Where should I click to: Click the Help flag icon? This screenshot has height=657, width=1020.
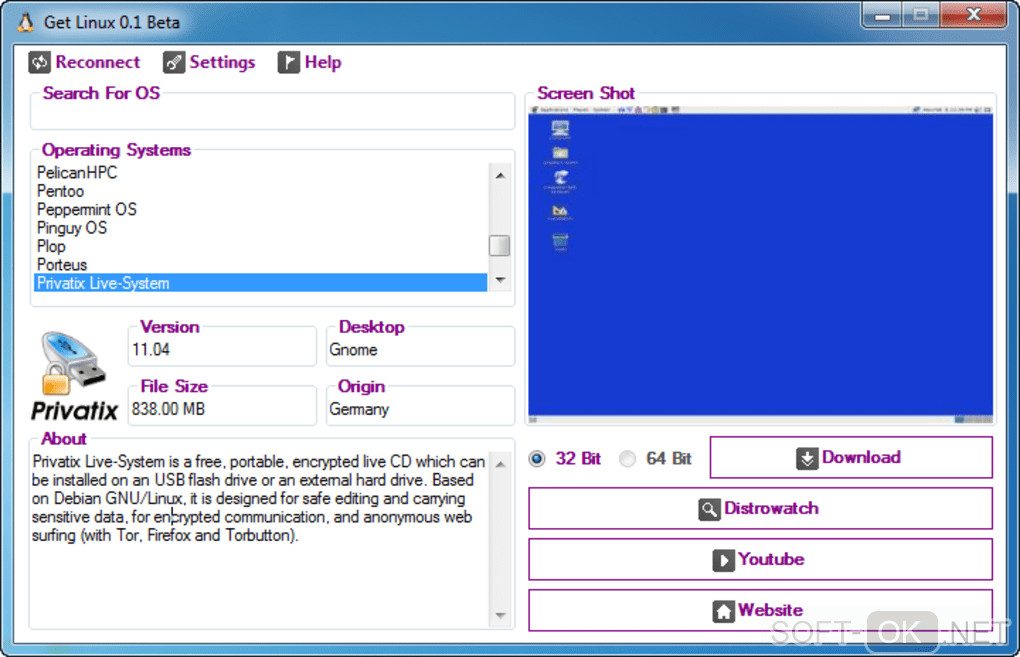(289, 62)
